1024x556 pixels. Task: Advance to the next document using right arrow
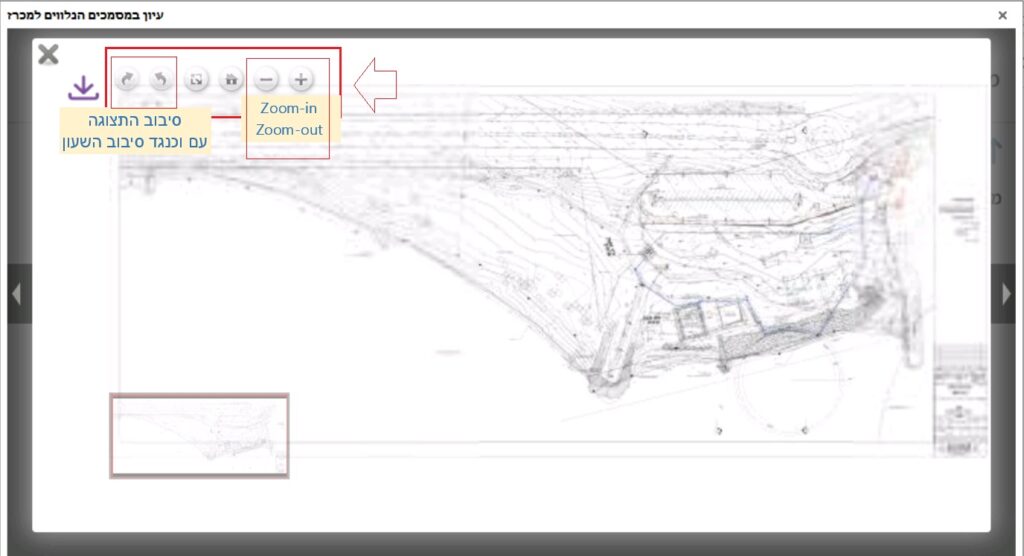(1007, 293)
